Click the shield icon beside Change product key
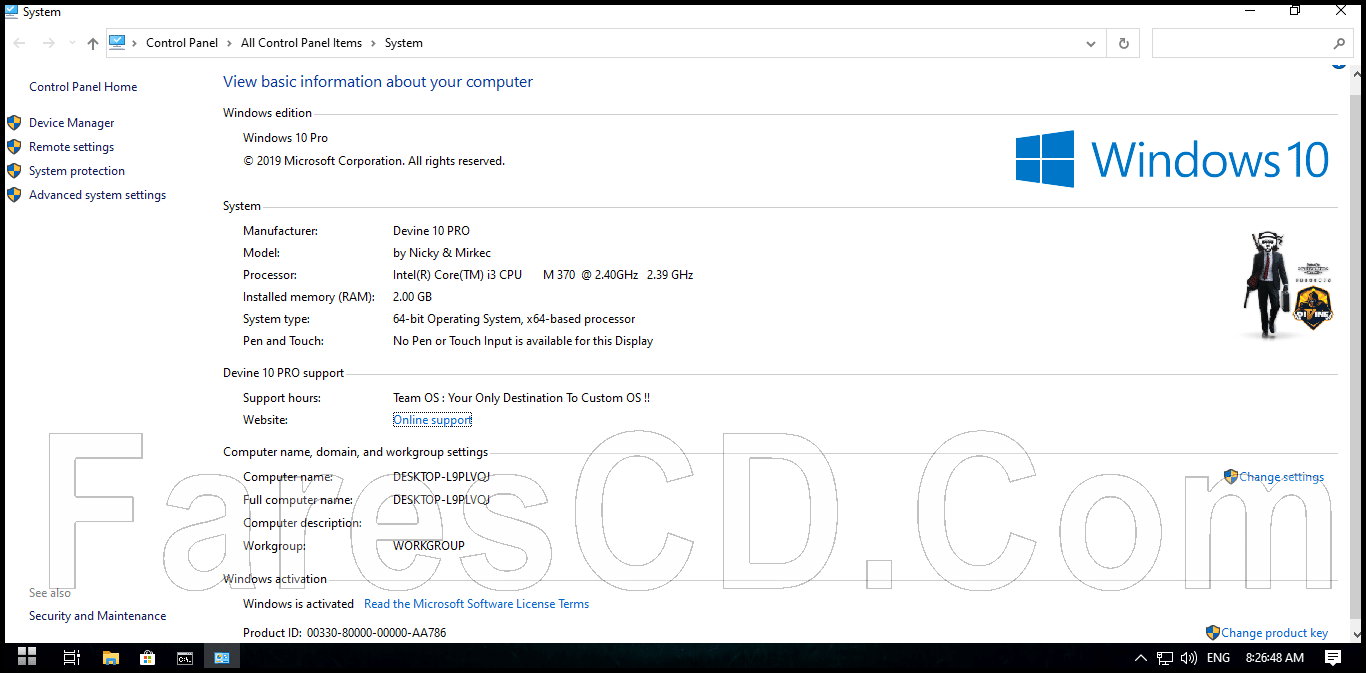The width and height of the screenshot is (1366, 673). click(1213, 632)
